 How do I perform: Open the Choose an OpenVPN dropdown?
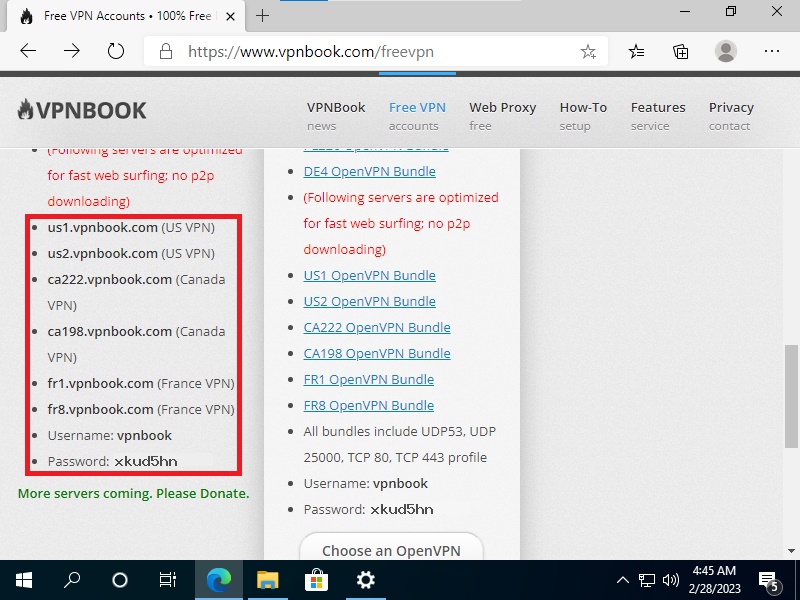point(391,550)
